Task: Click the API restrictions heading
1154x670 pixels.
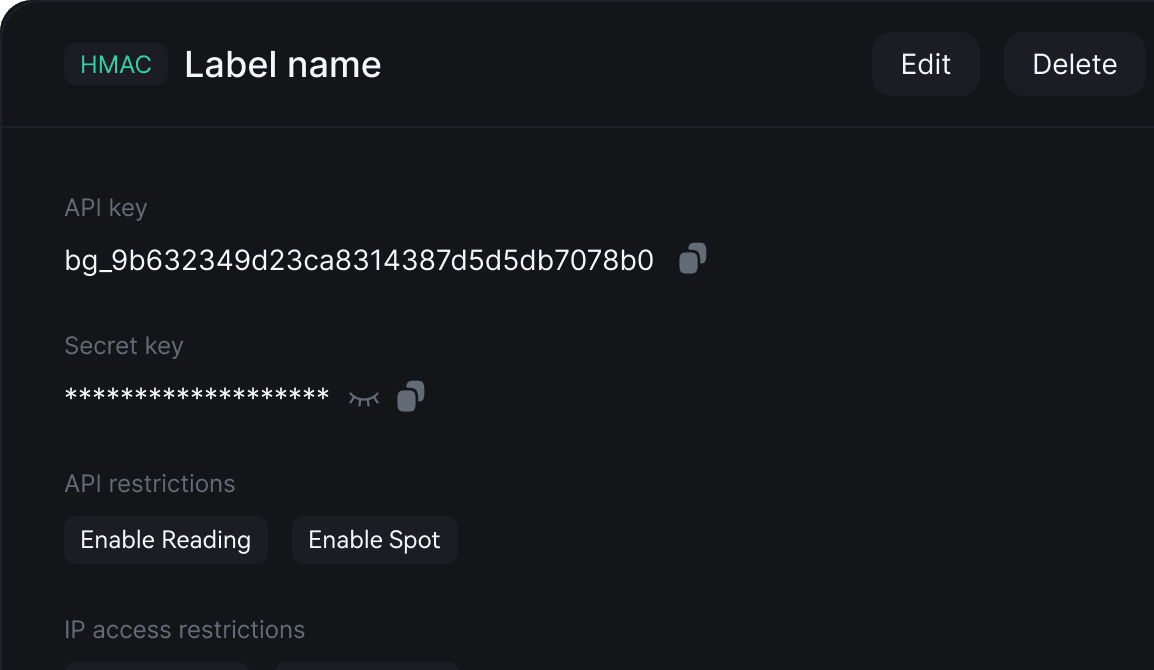Action: (150, 484)
